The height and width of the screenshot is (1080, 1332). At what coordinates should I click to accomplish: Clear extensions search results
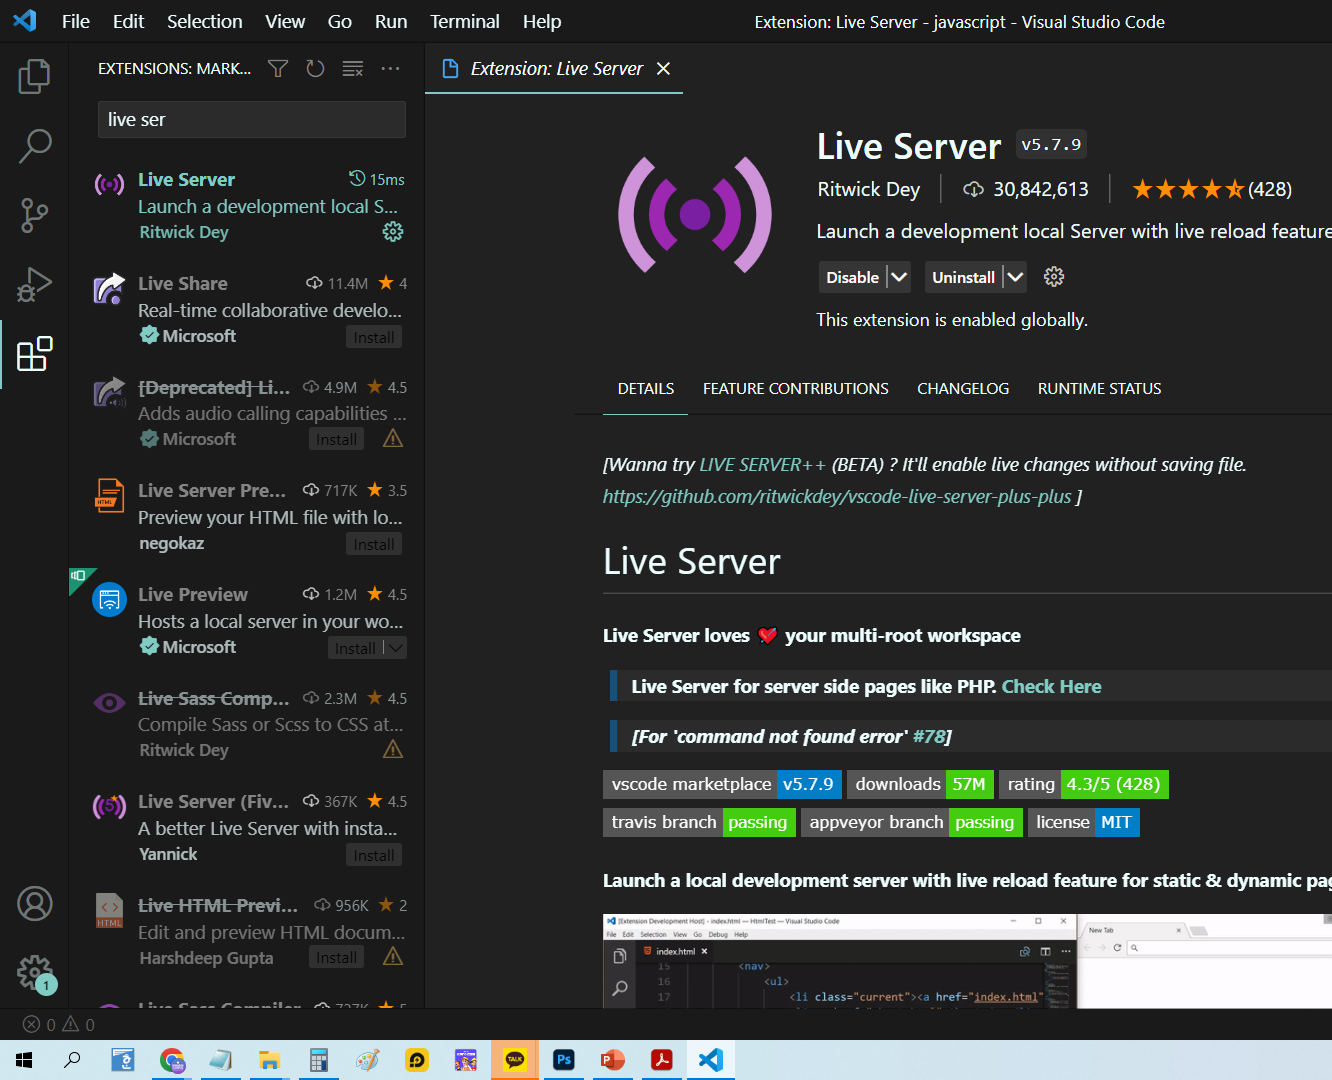point(353,68)
